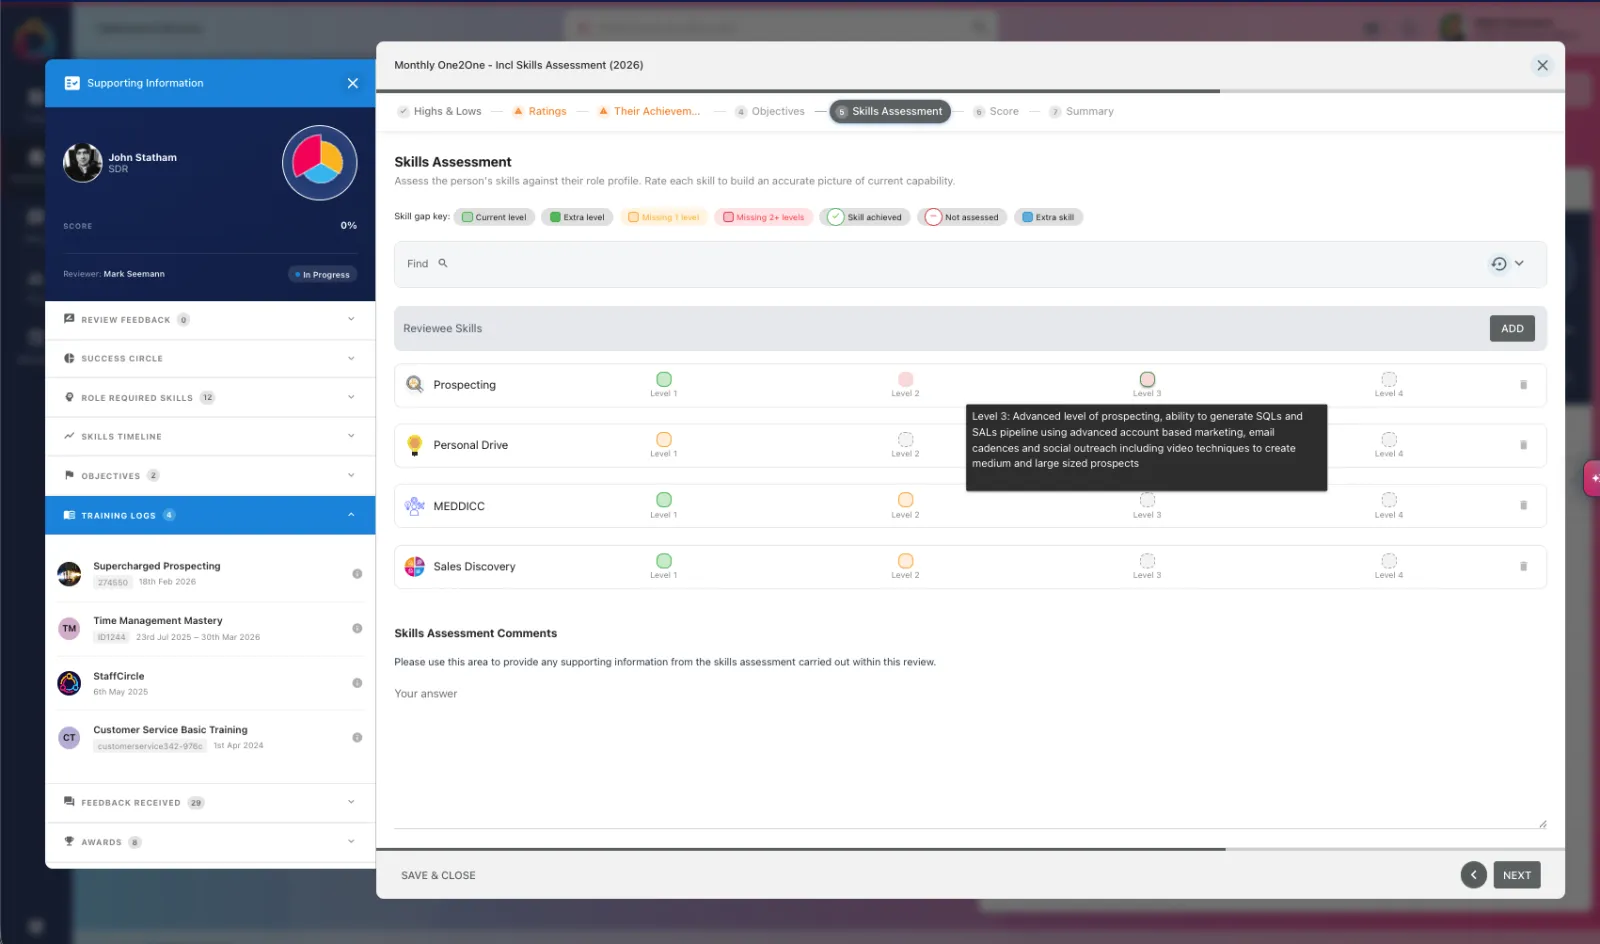Expand the Success Circle section
This screenshot has width=1600, height=944.
[210, 358]
